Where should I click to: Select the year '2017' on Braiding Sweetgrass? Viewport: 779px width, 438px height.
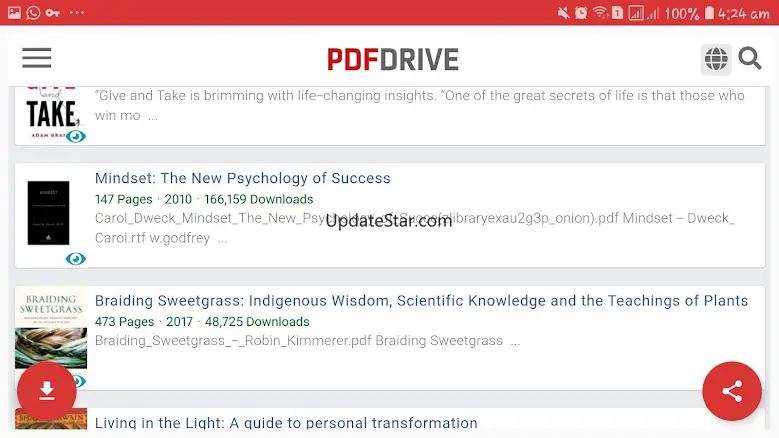coord(179,322)
